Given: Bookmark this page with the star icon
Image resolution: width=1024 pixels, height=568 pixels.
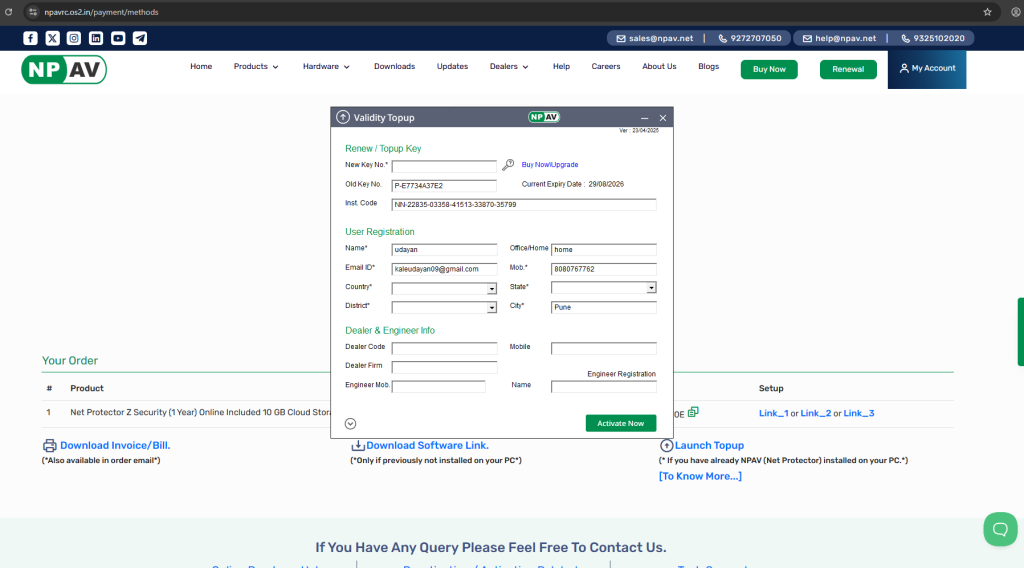Looking at the screenshot, I should [x=987, y=12].
